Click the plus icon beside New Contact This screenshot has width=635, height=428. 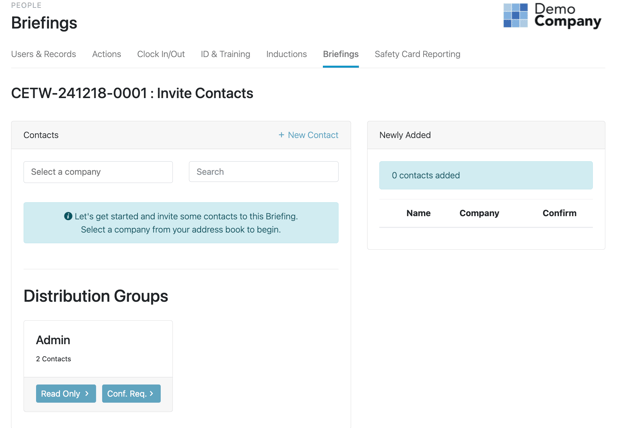pos(281,135)
